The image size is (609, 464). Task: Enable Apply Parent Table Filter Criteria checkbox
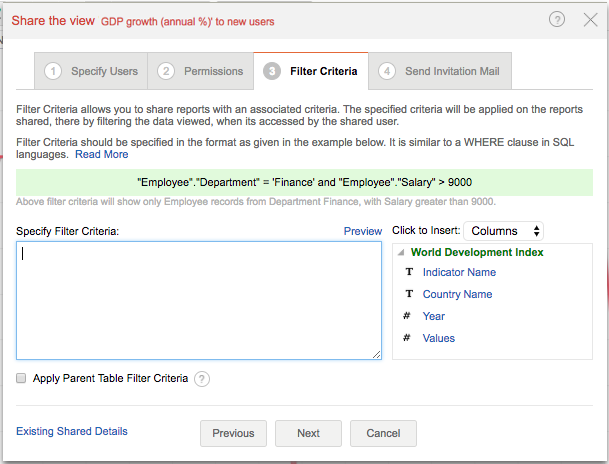click(x=22, y=379)
